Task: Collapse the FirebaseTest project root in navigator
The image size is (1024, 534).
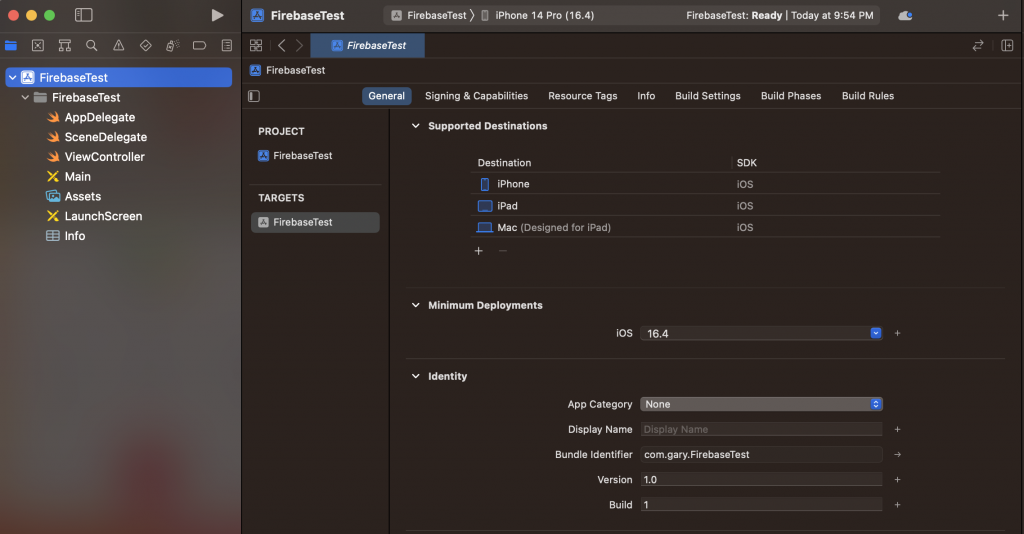Action: [x=12, y=78]
